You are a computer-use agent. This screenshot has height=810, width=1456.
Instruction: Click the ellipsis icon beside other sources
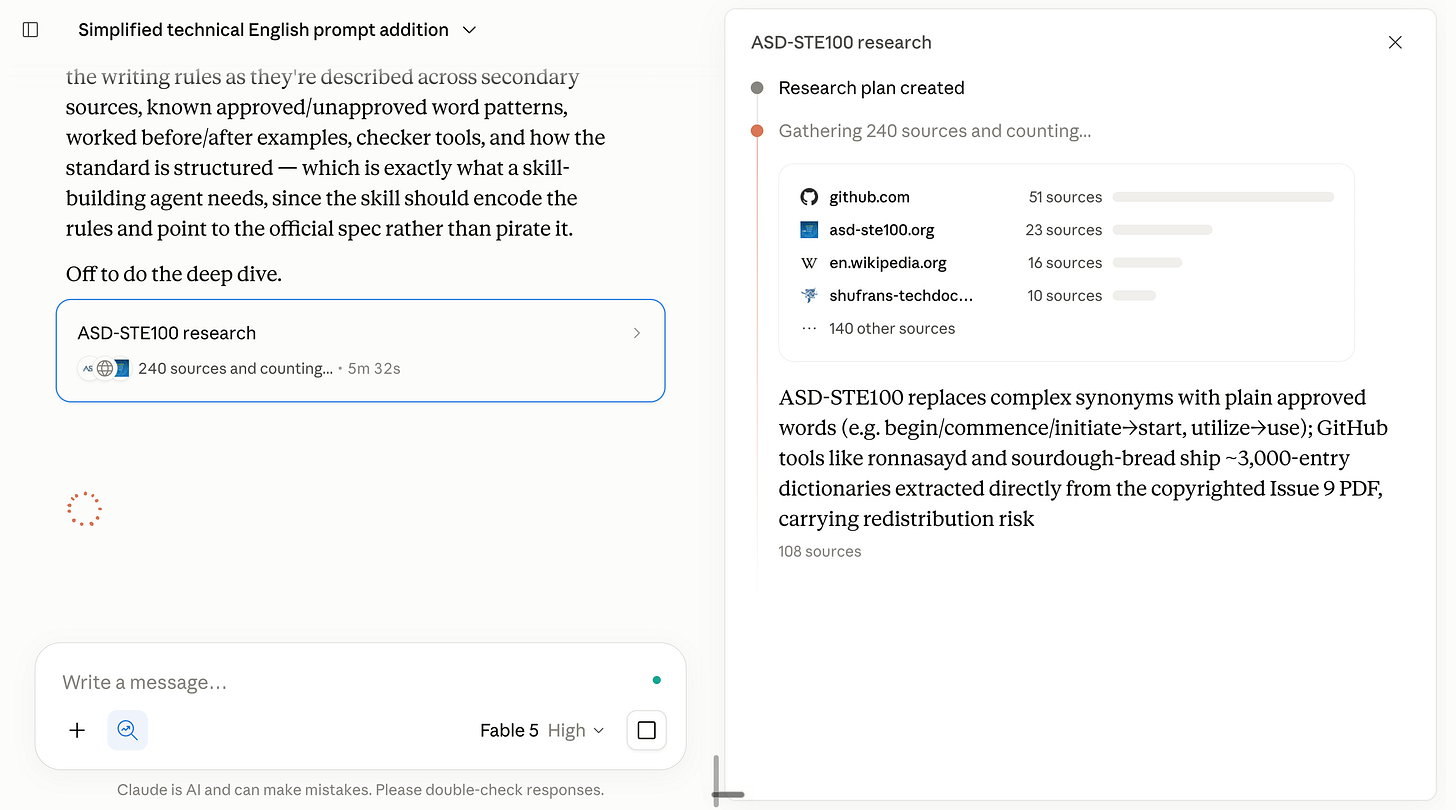[809, 328]
